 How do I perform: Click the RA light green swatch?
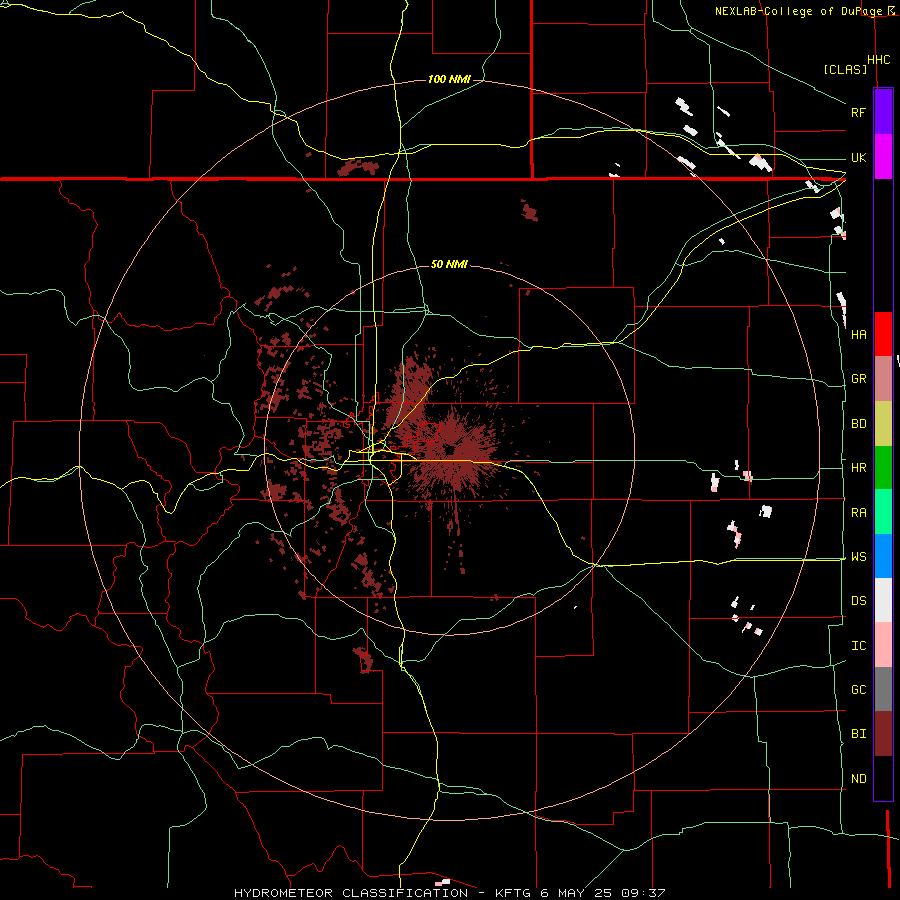[x=883, y=512]
